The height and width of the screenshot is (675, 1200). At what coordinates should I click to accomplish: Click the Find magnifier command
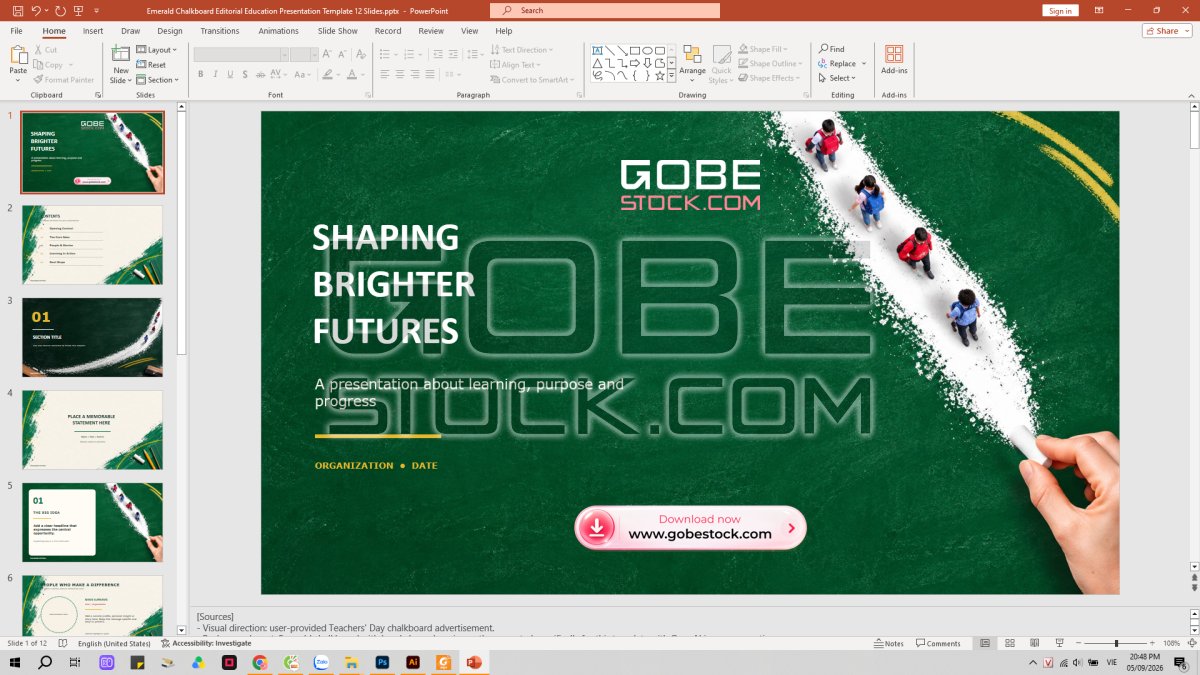832,49
